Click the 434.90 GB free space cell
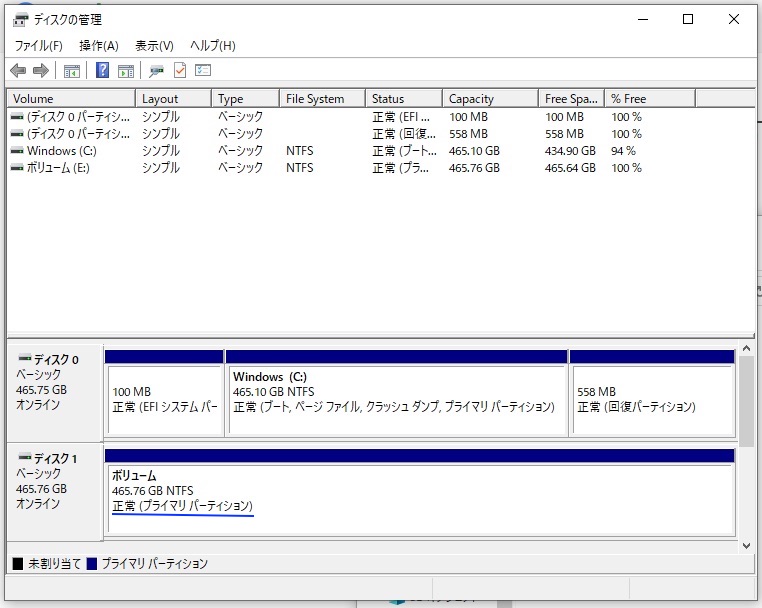The image size is (762, 608). click(x=570, y=151)
